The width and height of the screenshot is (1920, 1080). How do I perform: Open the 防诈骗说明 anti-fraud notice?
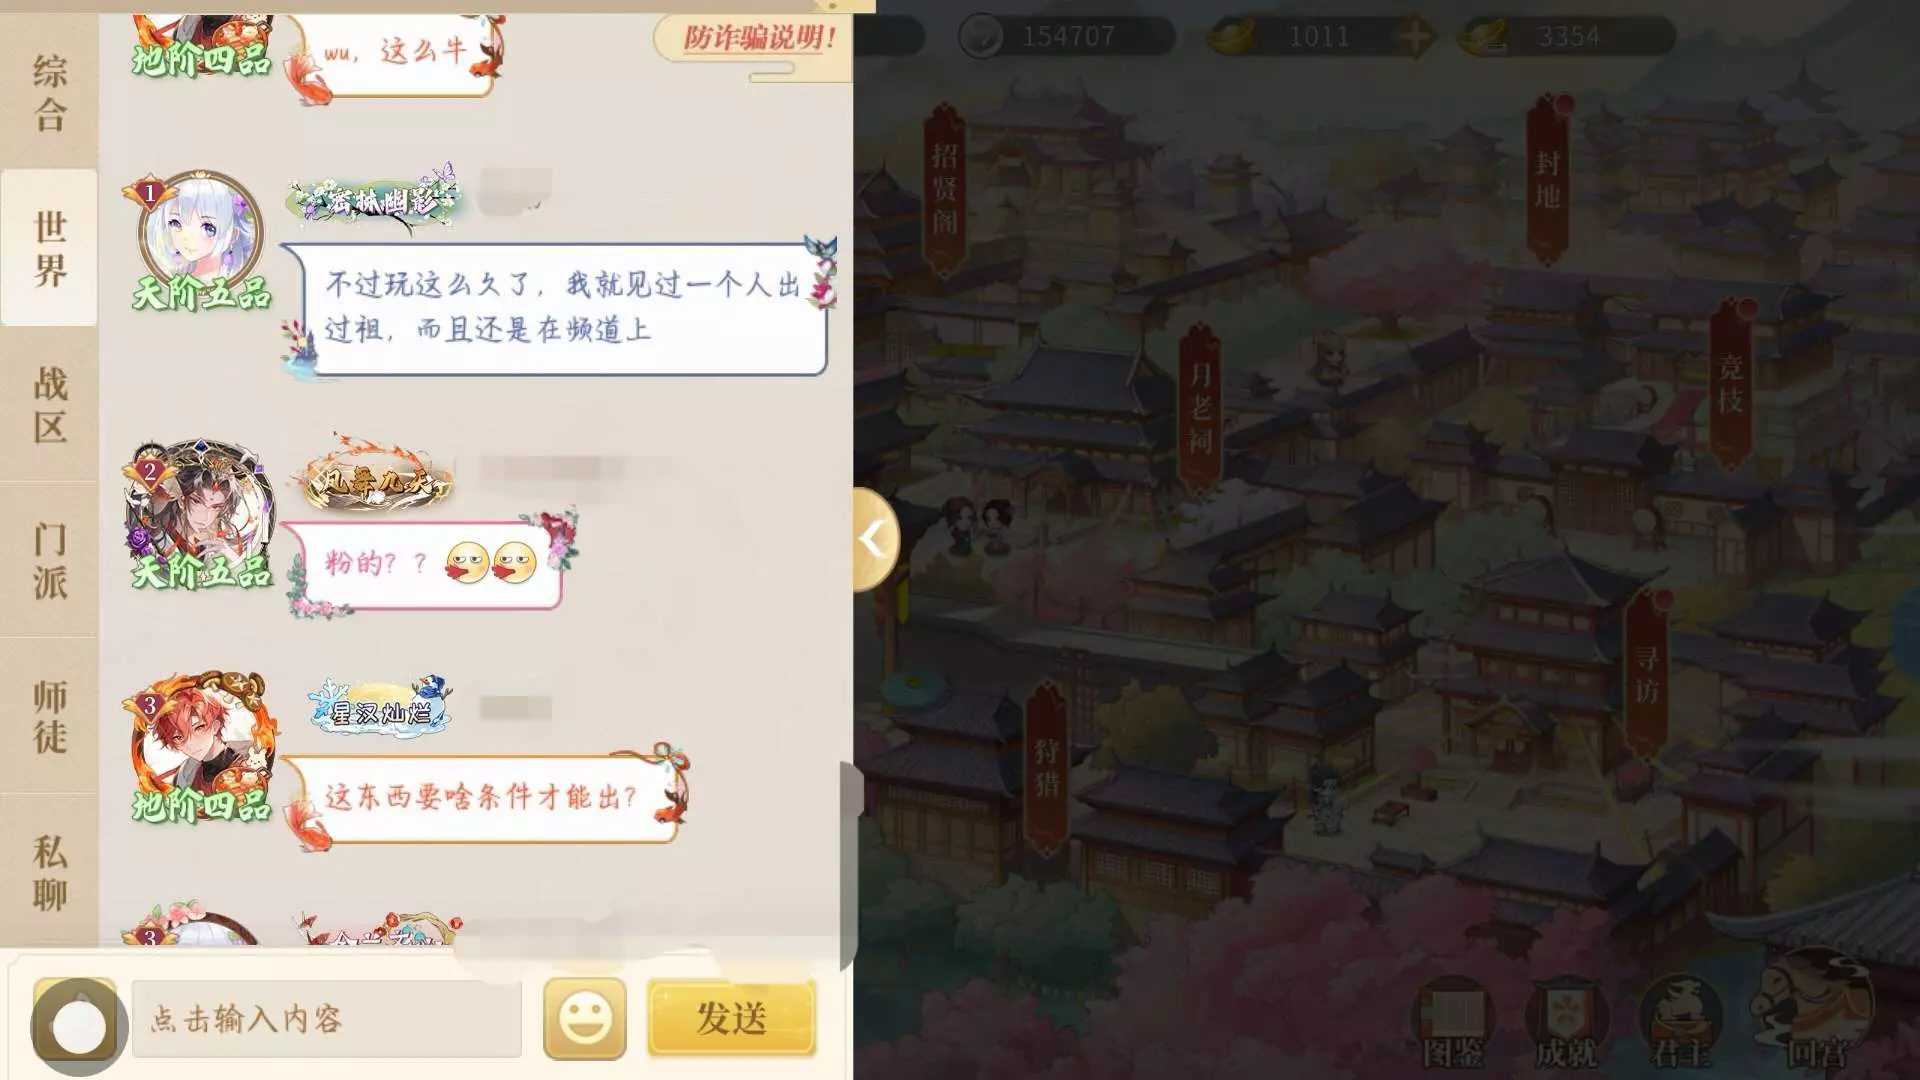pos(757,38)
